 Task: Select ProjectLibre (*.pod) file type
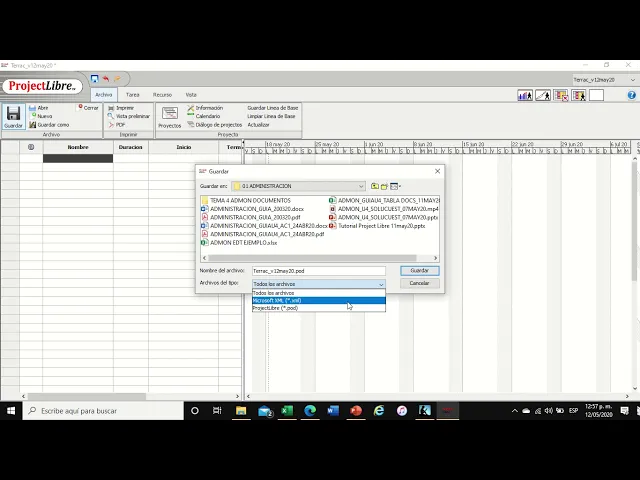(x=319, y=308)
